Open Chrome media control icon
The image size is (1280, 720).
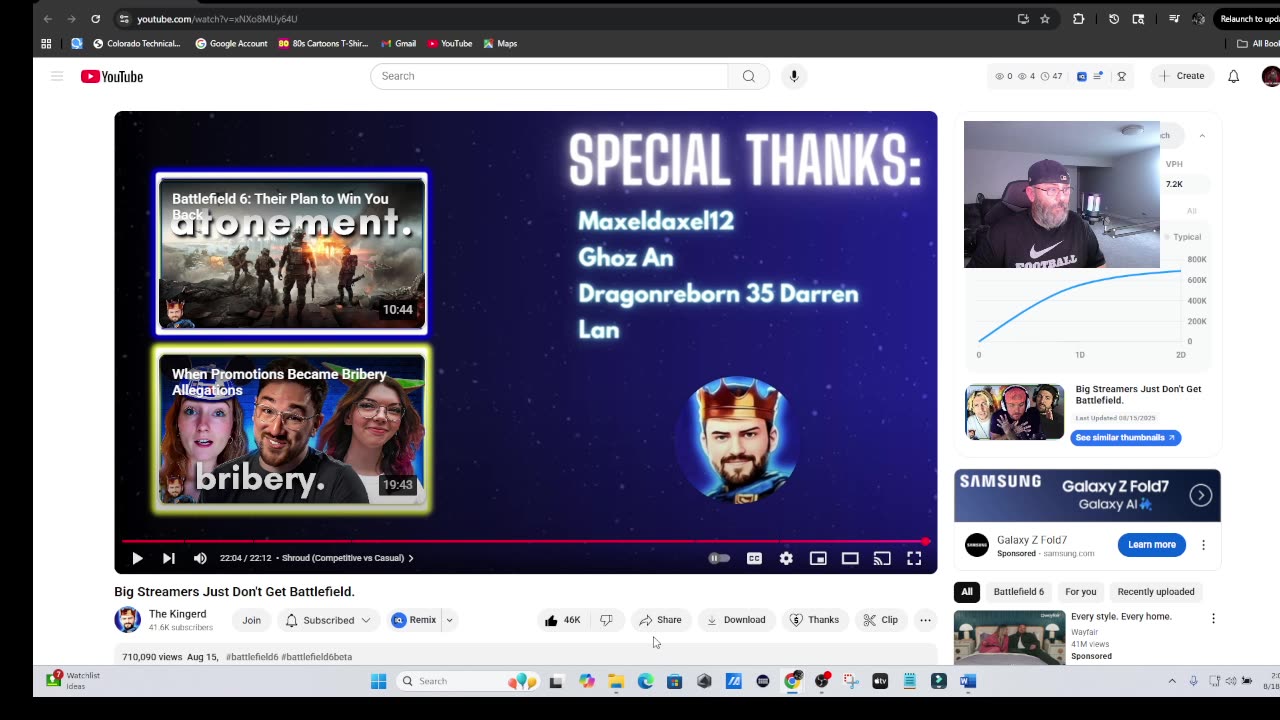[x=1174, y=19]
